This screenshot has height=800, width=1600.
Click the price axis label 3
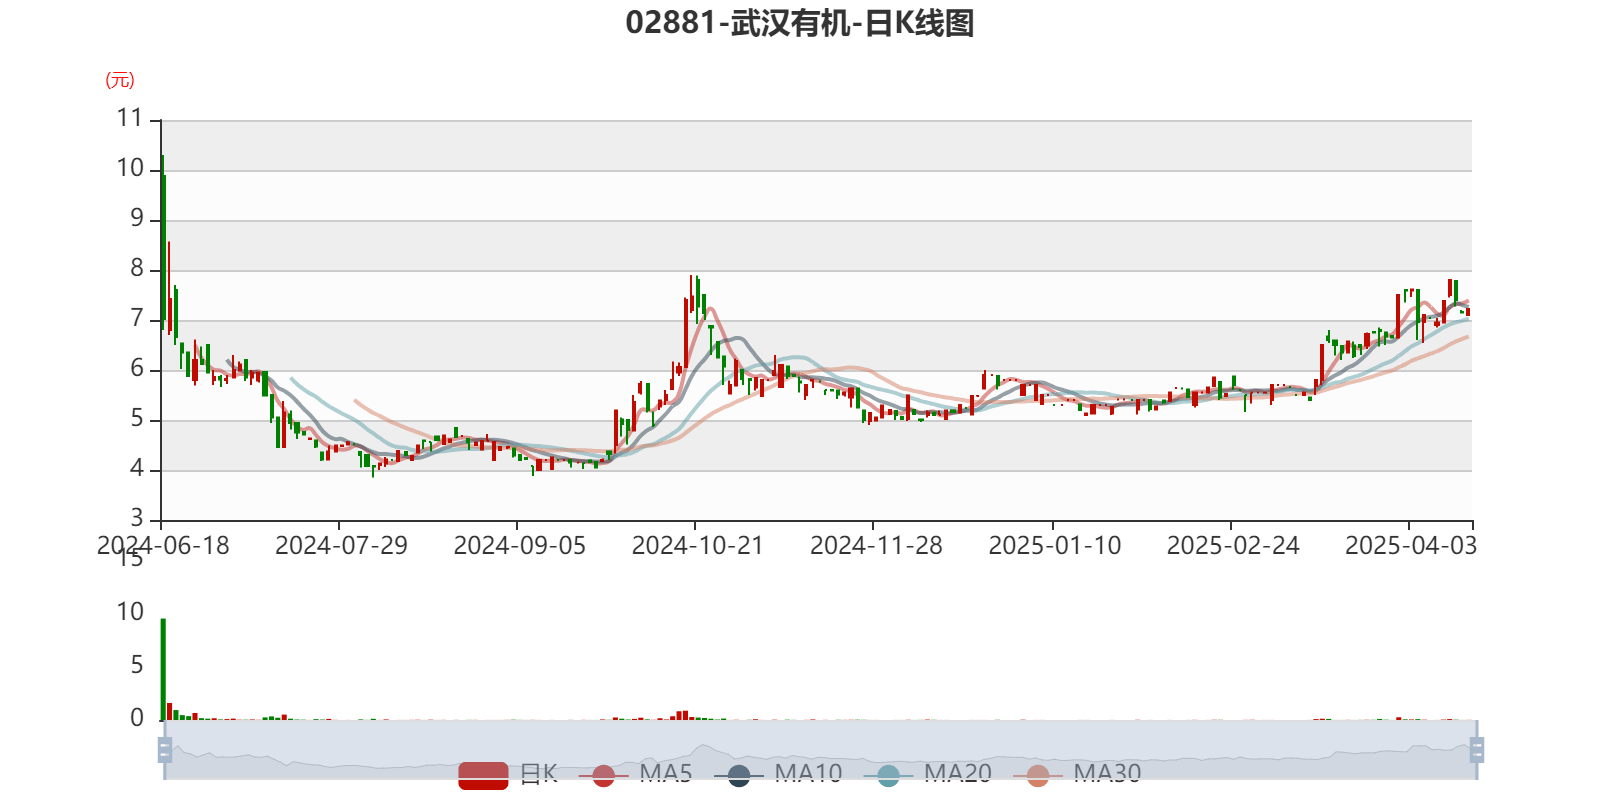(137, 518)
